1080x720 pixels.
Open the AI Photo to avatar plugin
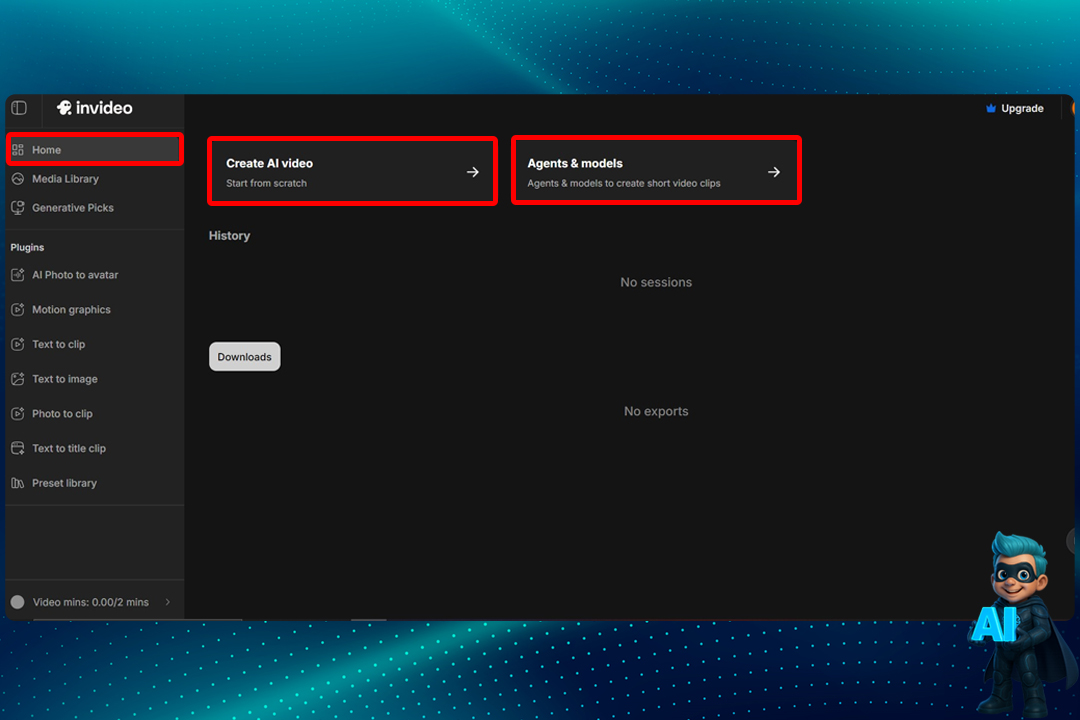[74, 275]
